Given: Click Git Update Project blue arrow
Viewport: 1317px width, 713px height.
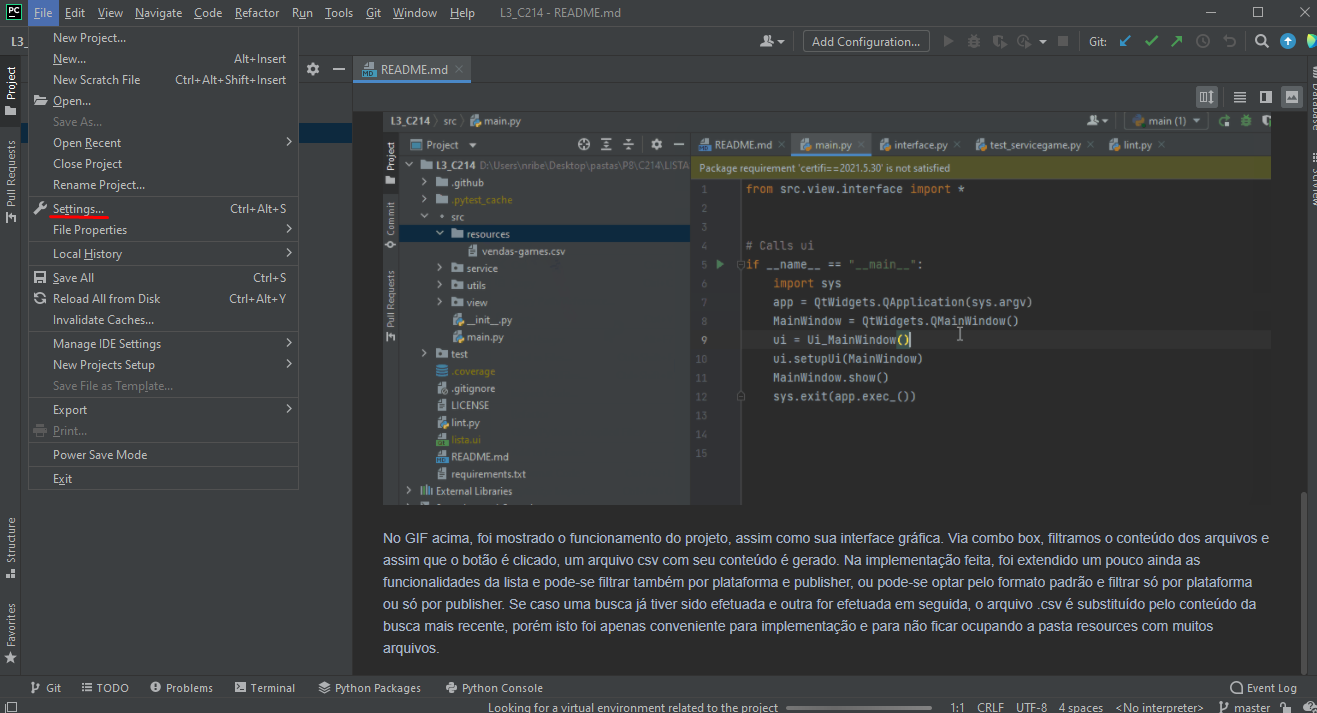Looking at the screenshot, I should point(1125,42).
